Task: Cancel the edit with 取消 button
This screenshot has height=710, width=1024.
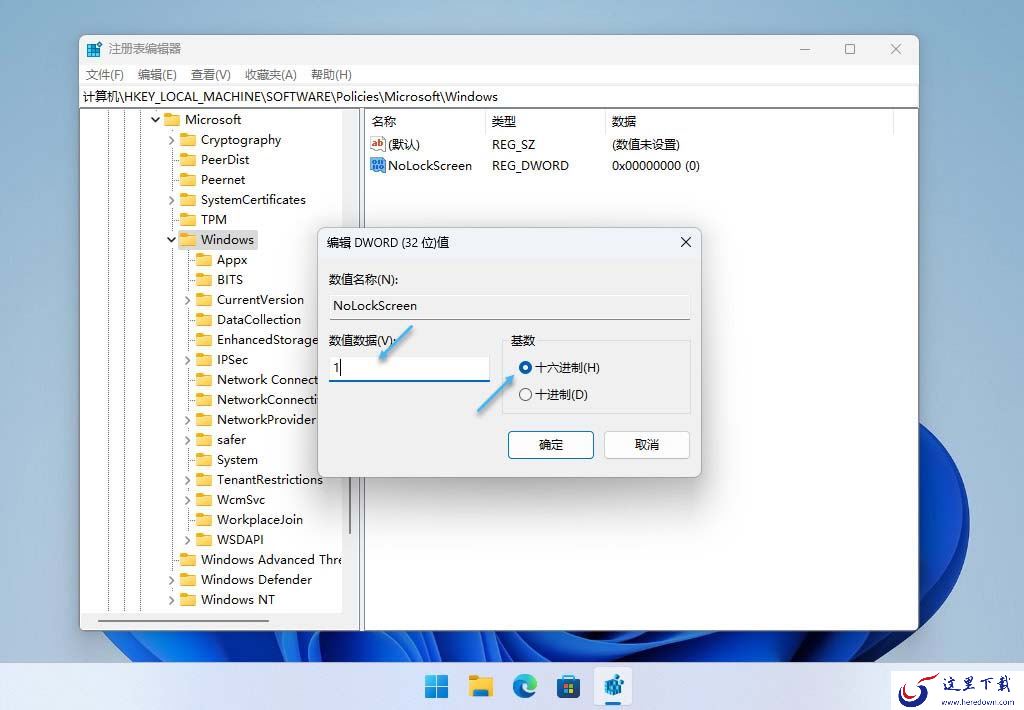Action: (x=647, y=445)
